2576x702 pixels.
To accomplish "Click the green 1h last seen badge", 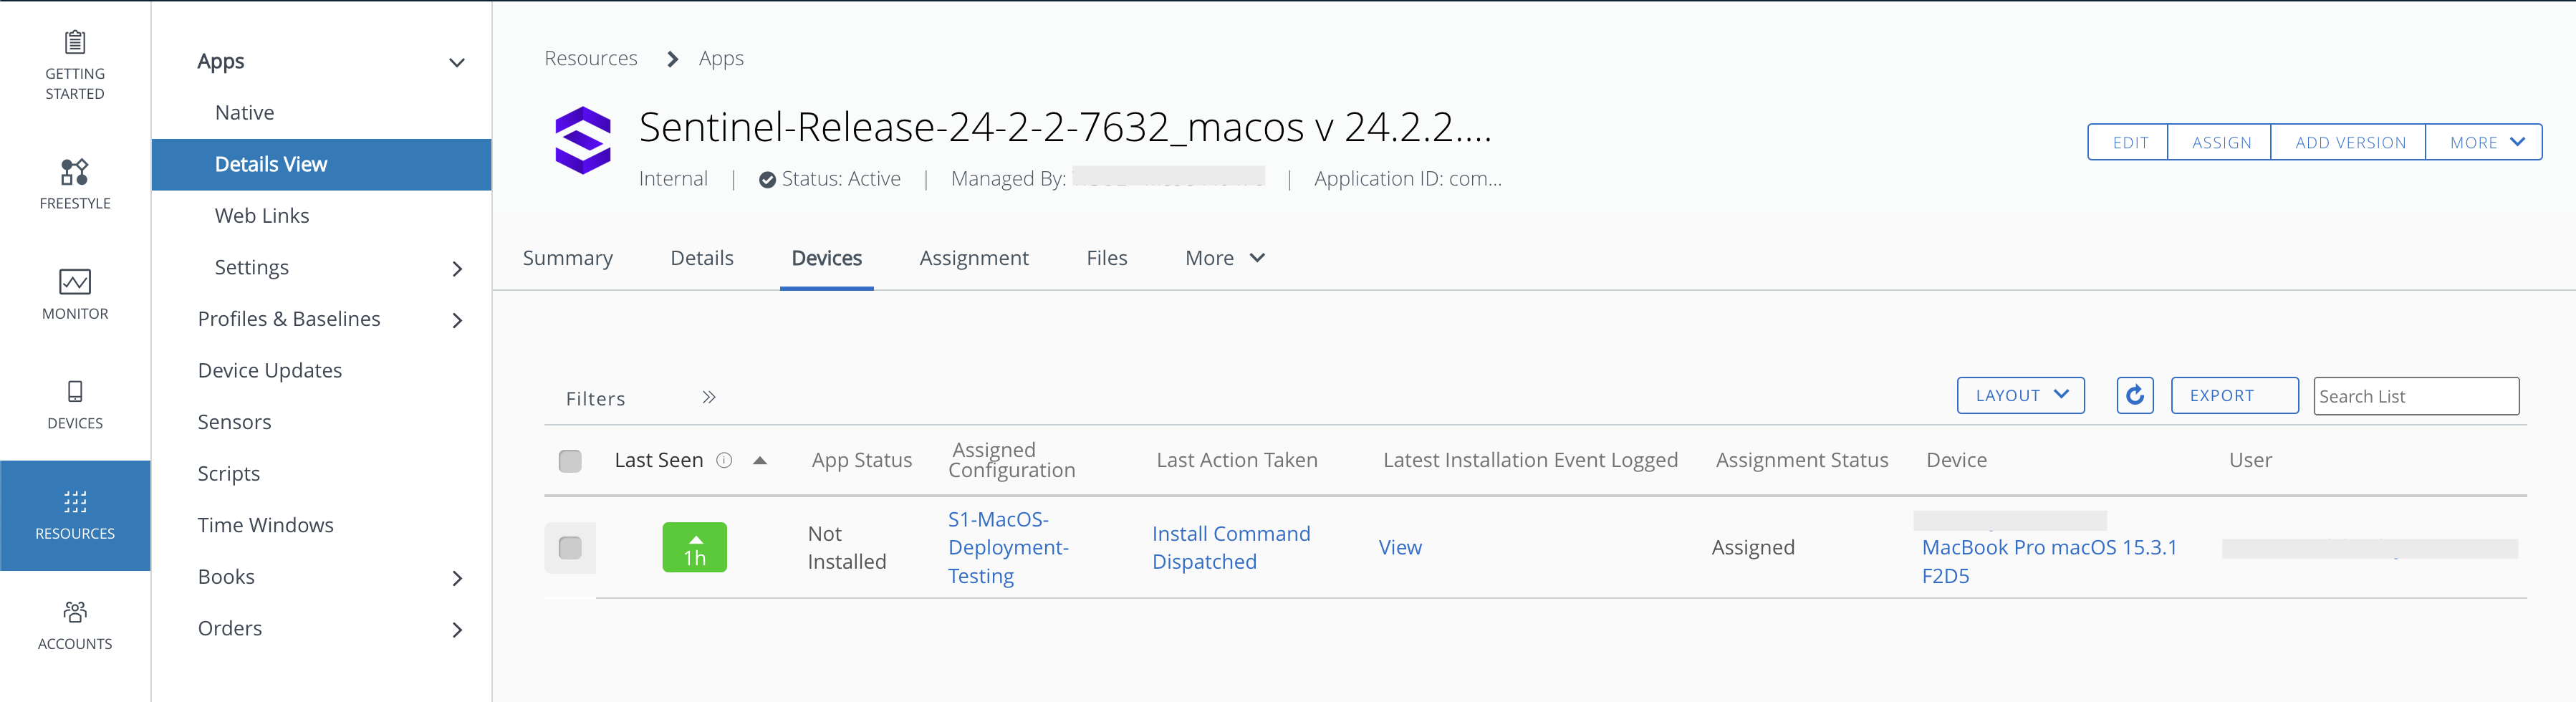I will click(694, 547).
